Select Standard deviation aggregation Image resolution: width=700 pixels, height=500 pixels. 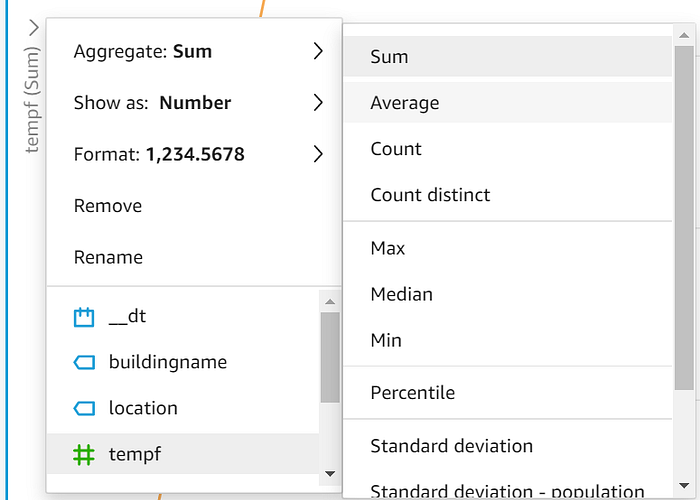click(x=508, y=446)
